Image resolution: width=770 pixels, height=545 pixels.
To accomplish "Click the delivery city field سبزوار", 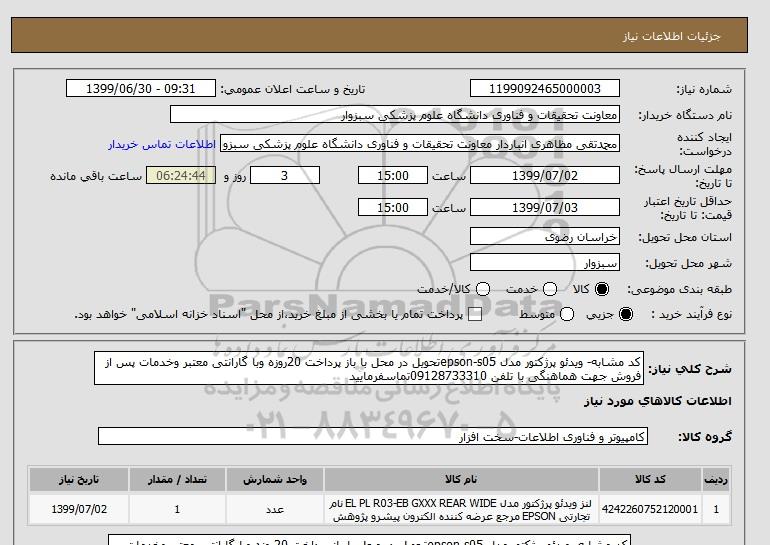I will tap(545, 263).
